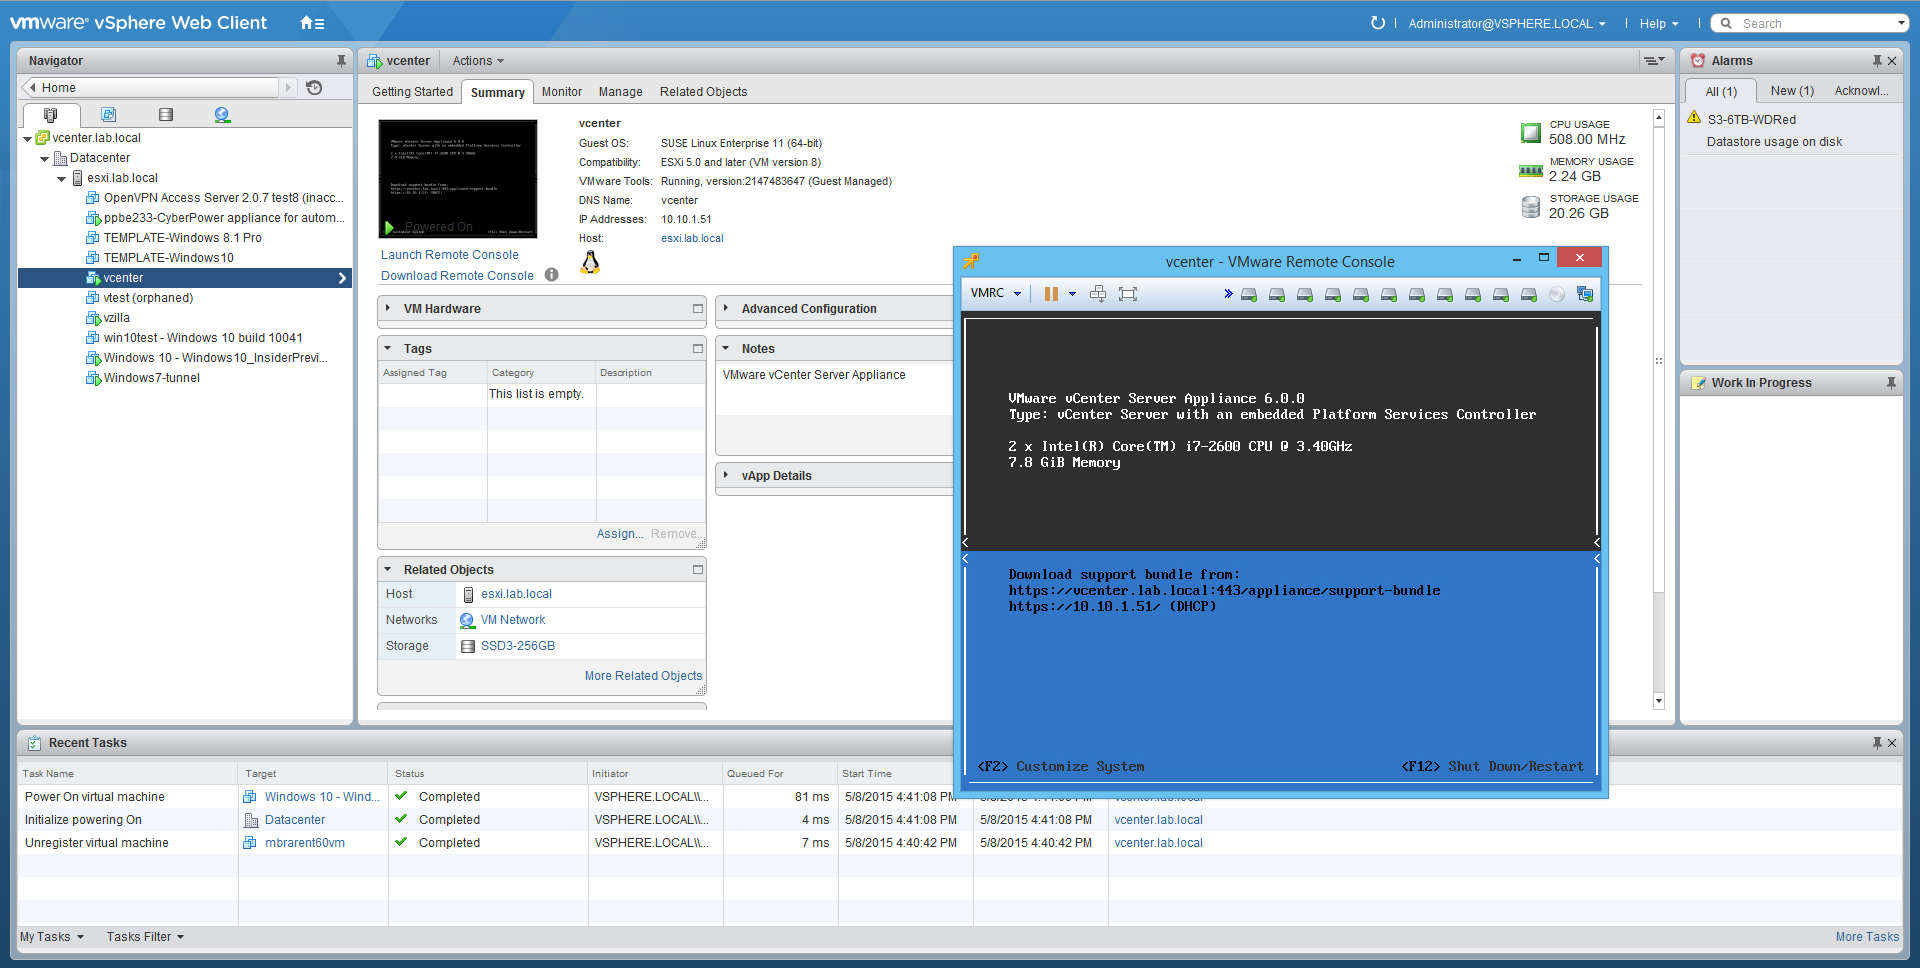Expand the VM Hardware section
Viewport: 1920px width, 968px height.
coord(388,309)
